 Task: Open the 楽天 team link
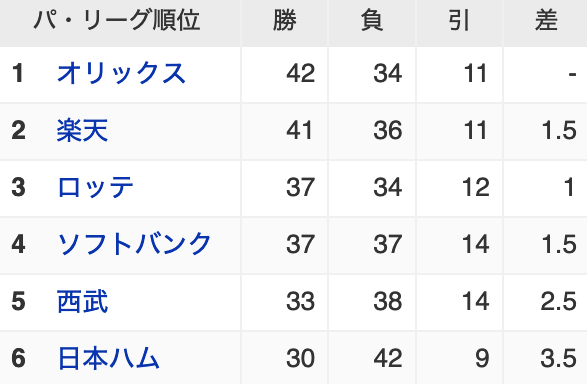[82, 130]
